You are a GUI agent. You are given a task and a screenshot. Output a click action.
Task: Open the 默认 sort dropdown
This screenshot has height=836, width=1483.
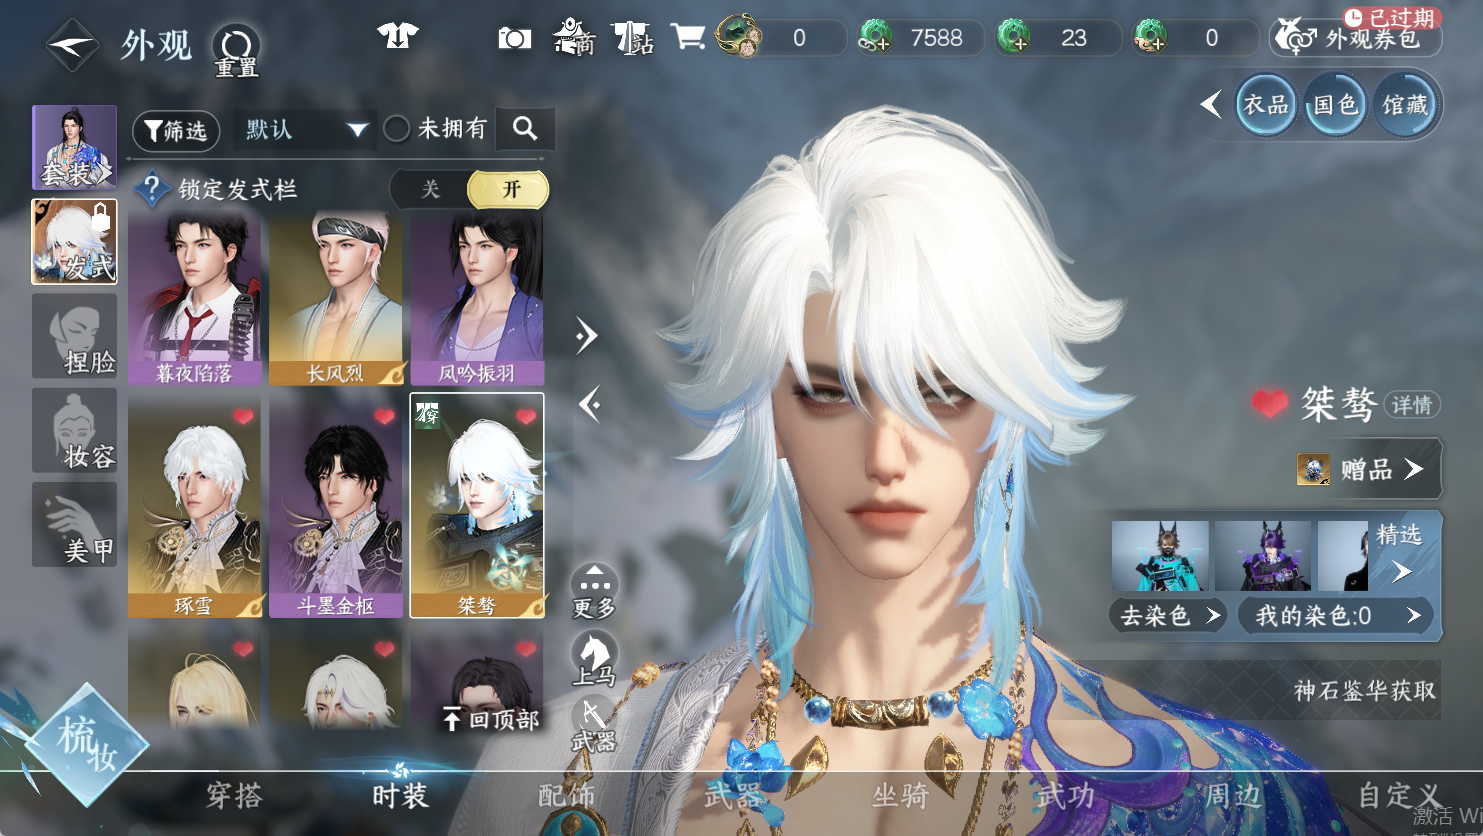click(x=305, y=130)
